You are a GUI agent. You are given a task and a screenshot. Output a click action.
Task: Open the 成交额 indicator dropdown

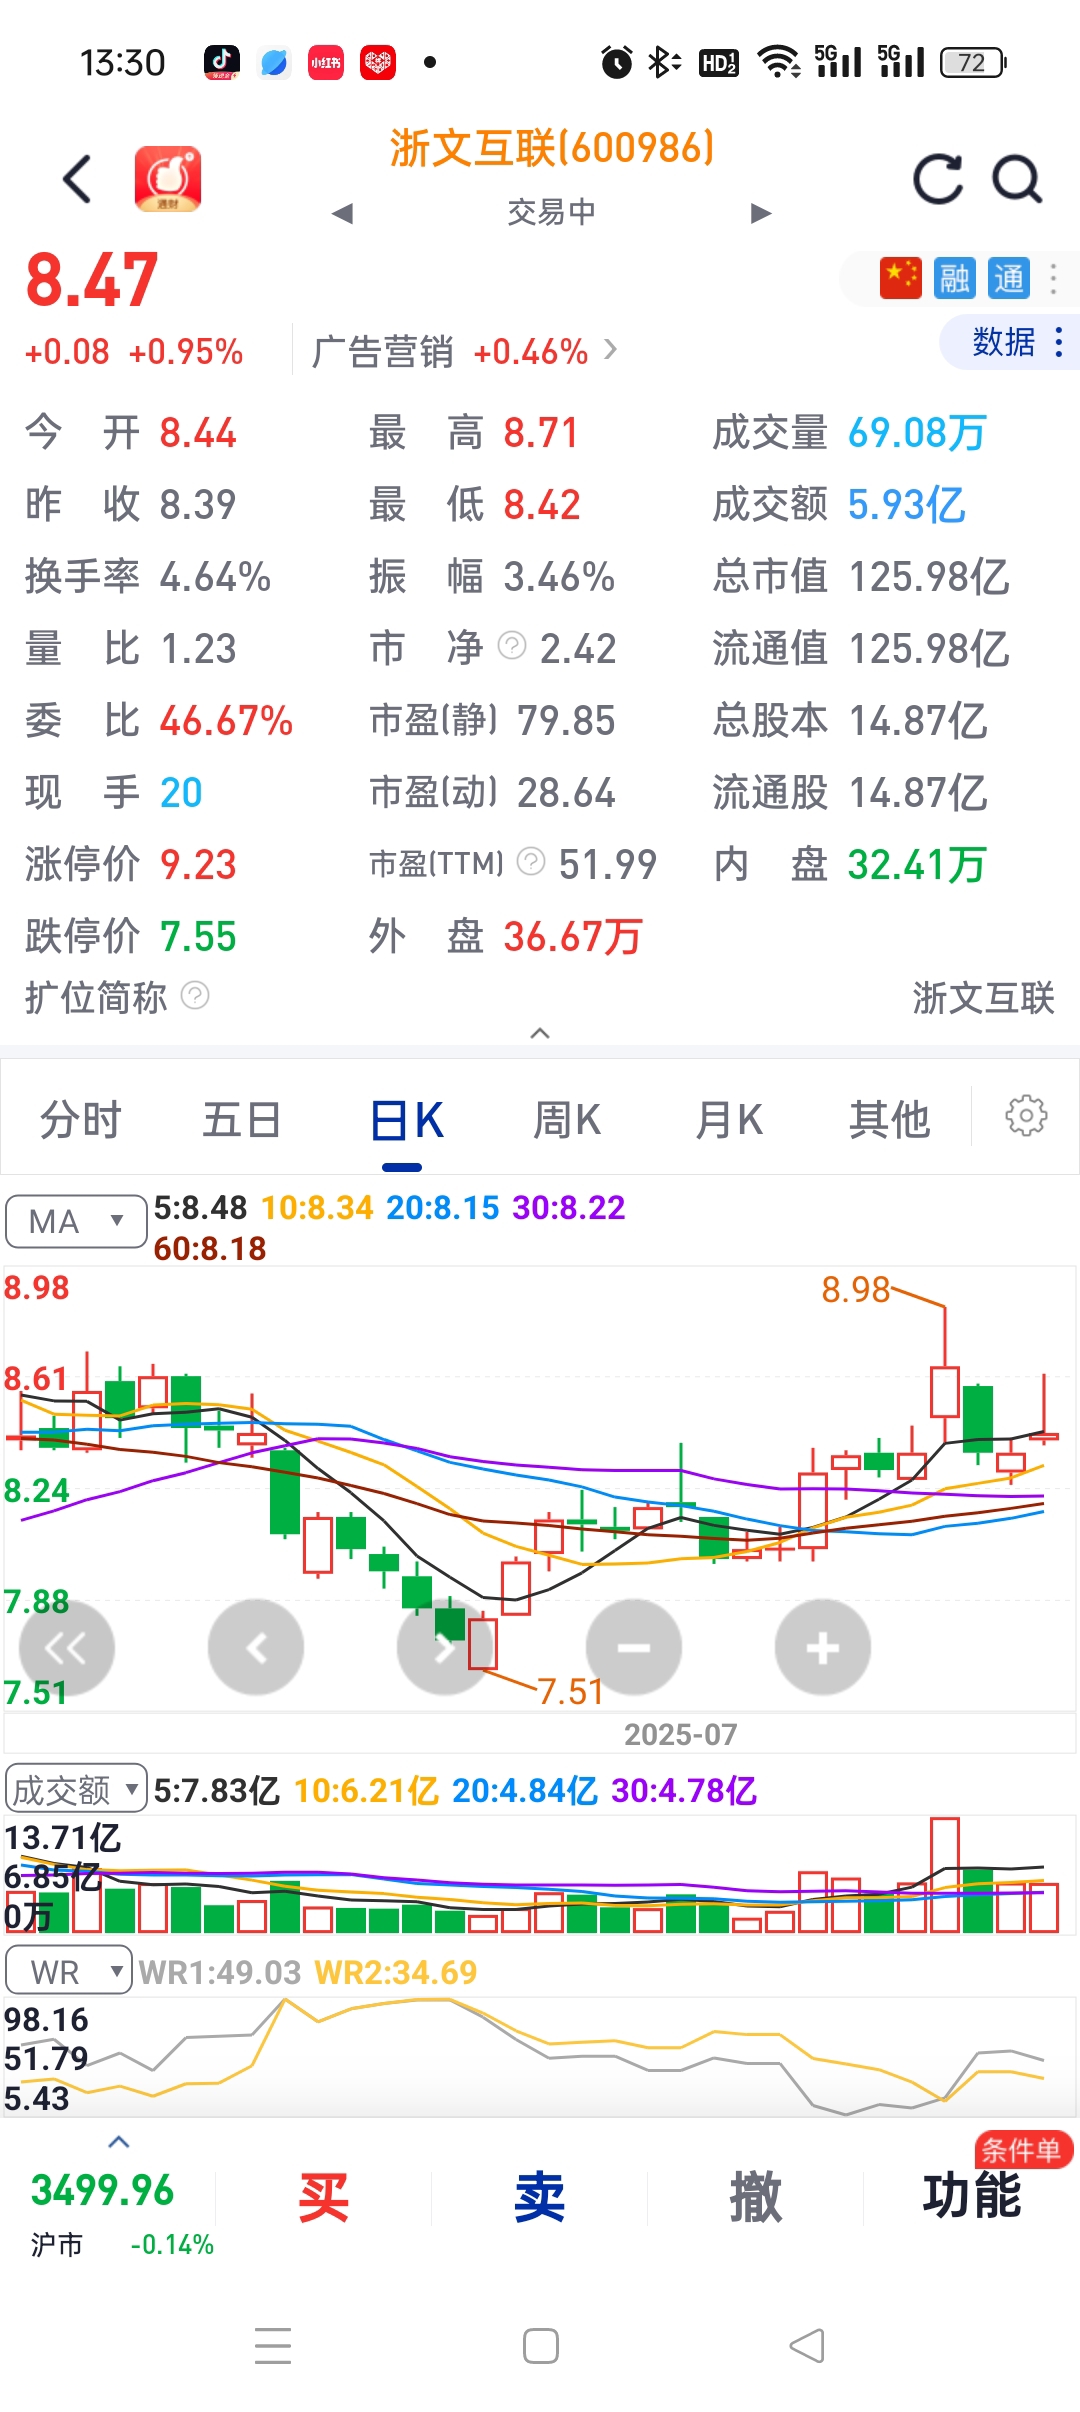point(77,1790)
